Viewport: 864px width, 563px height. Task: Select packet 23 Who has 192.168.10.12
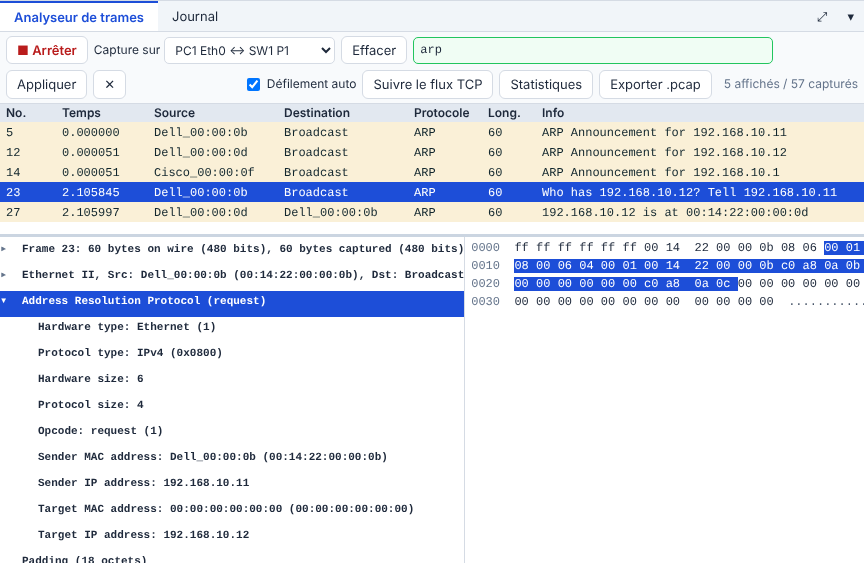pos(432,192)
